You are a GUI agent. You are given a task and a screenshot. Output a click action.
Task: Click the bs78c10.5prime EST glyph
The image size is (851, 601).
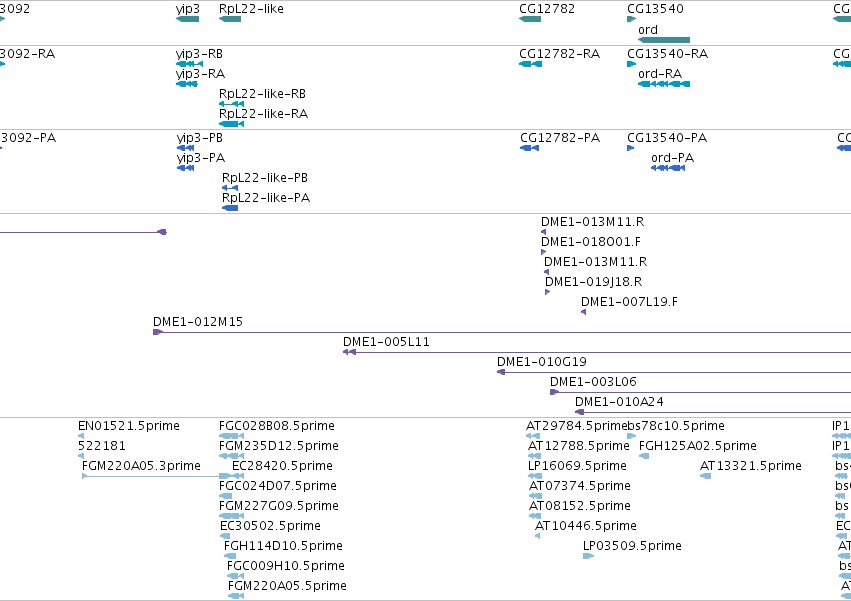[x=631, y=436]
